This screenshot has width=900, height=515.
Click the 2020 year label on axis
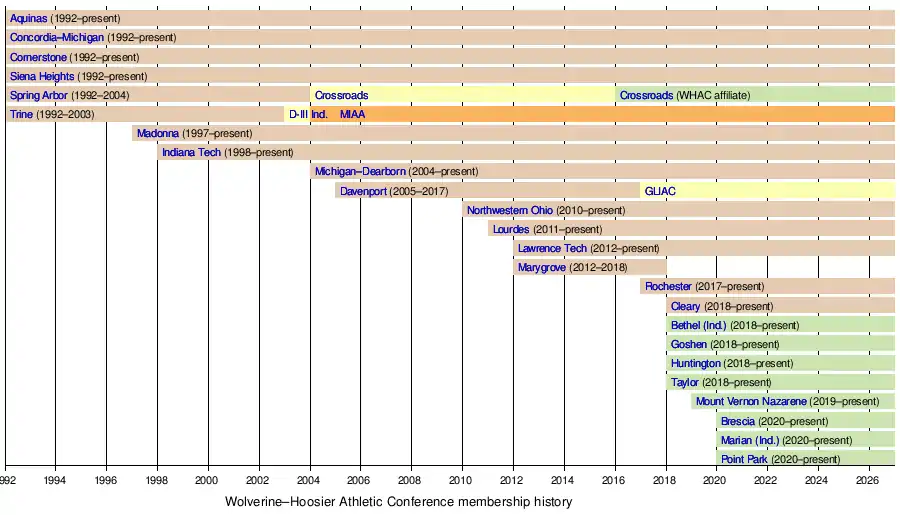coord(716,479)
